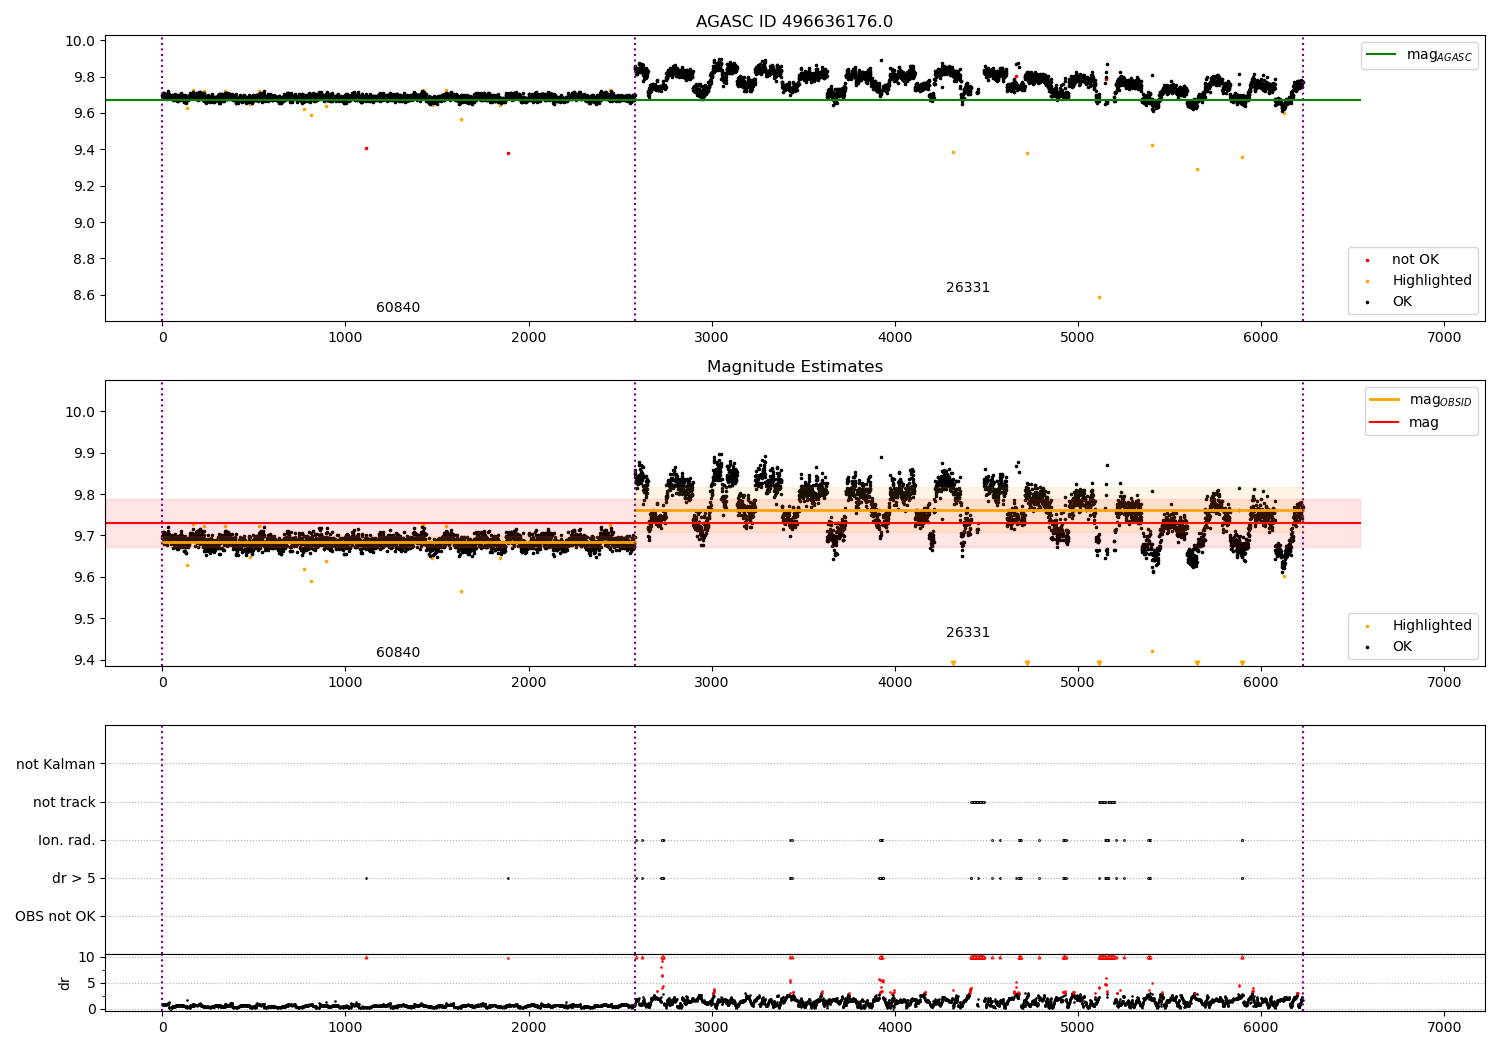Click the orange outlier point near 8.6 in the top plot
1500x1050 pixels.
point(1099,297)
